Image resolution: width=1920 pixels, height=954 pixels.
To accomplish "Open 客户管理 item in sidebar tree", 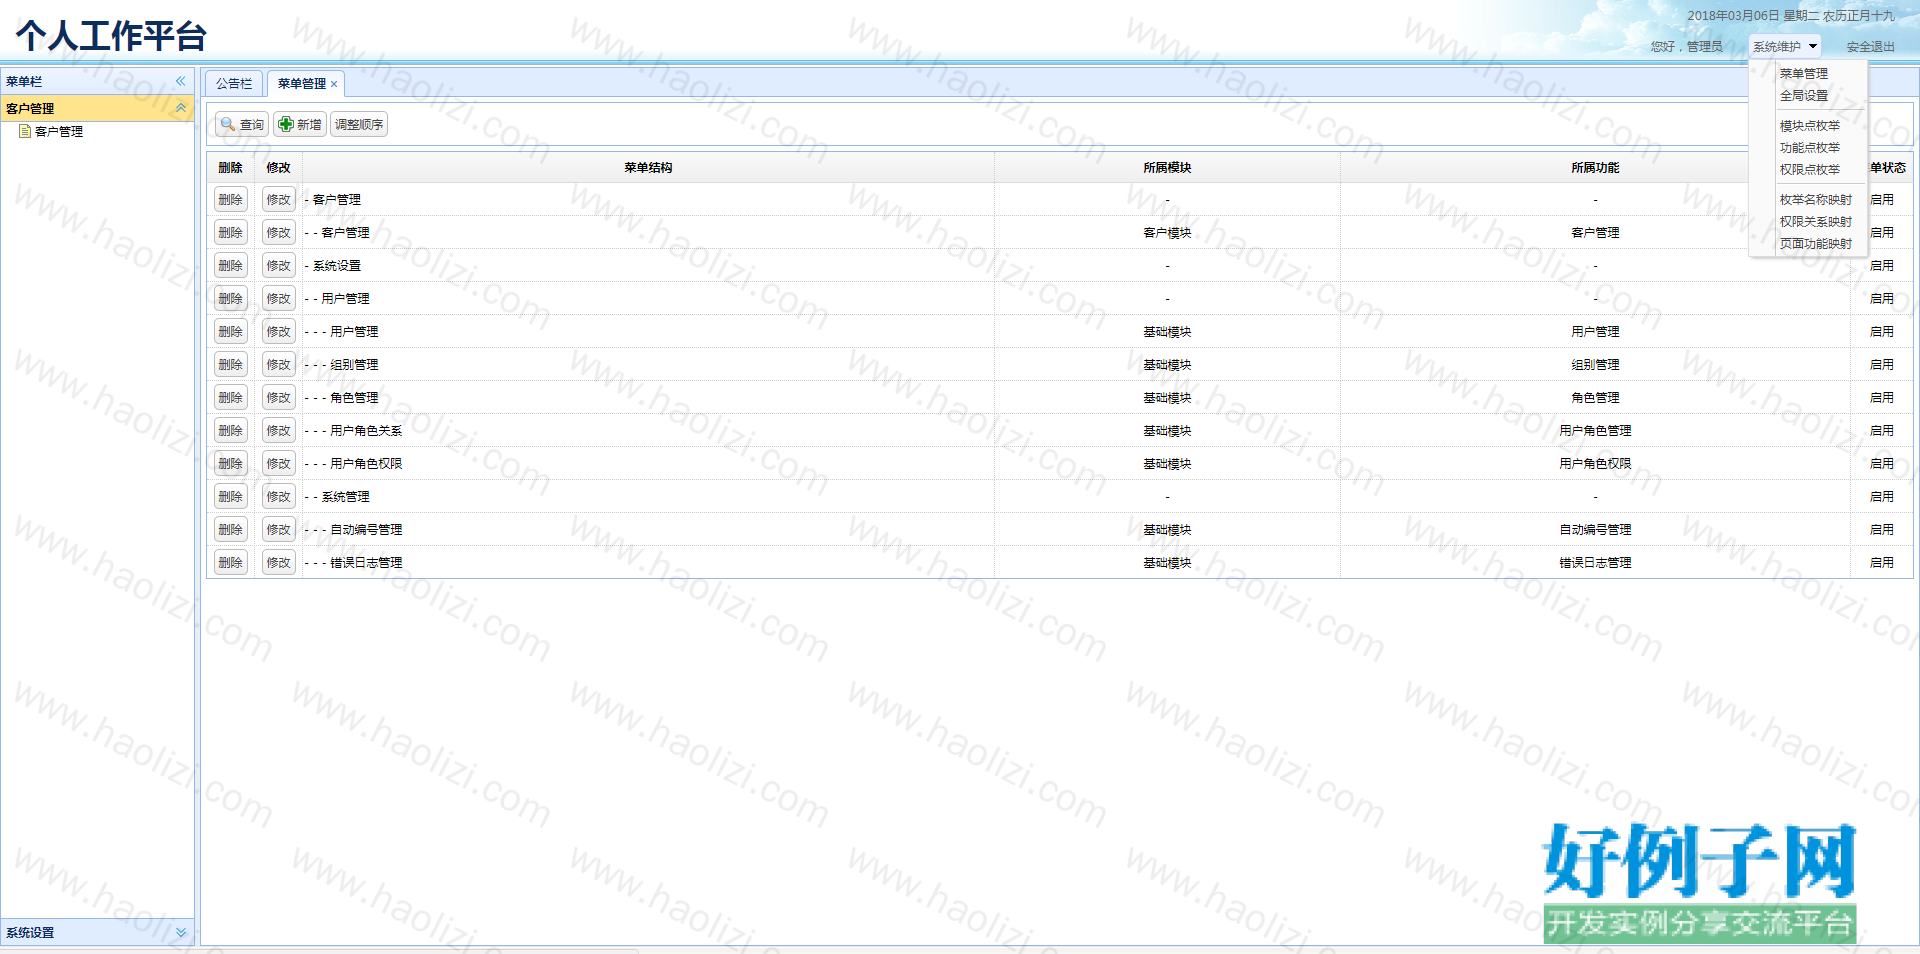I will click(59, 131).
